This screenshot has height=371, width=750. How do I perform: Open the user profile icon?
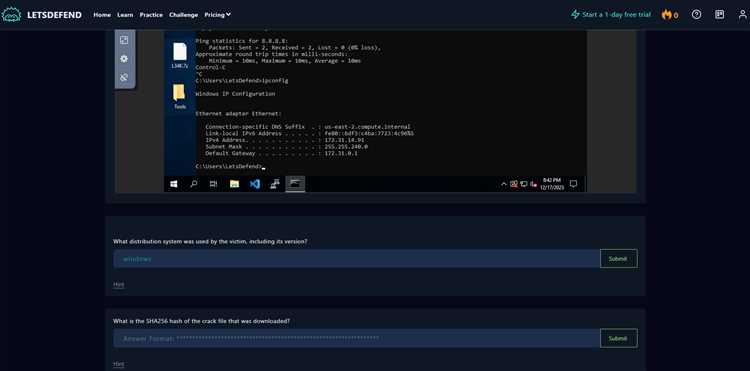(x=742, y=15)
